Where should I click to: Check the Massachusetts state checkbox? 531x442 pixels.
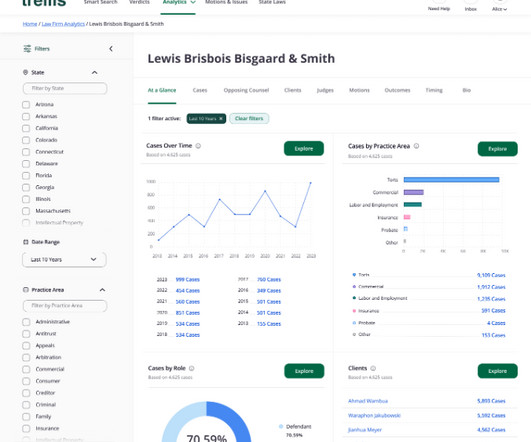[26, 211]
